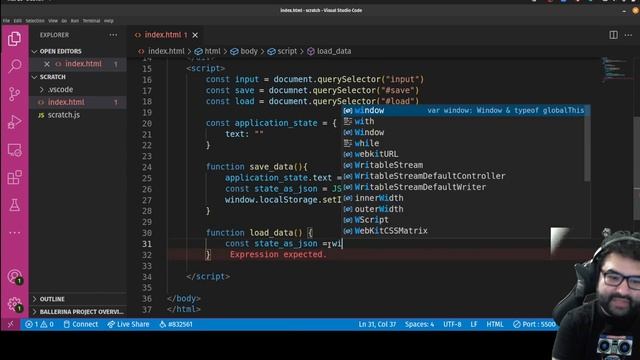Screen dimensions: 640x360
Task: Open the Explorer view in activity bar
Action: click(x=15, y=39)
